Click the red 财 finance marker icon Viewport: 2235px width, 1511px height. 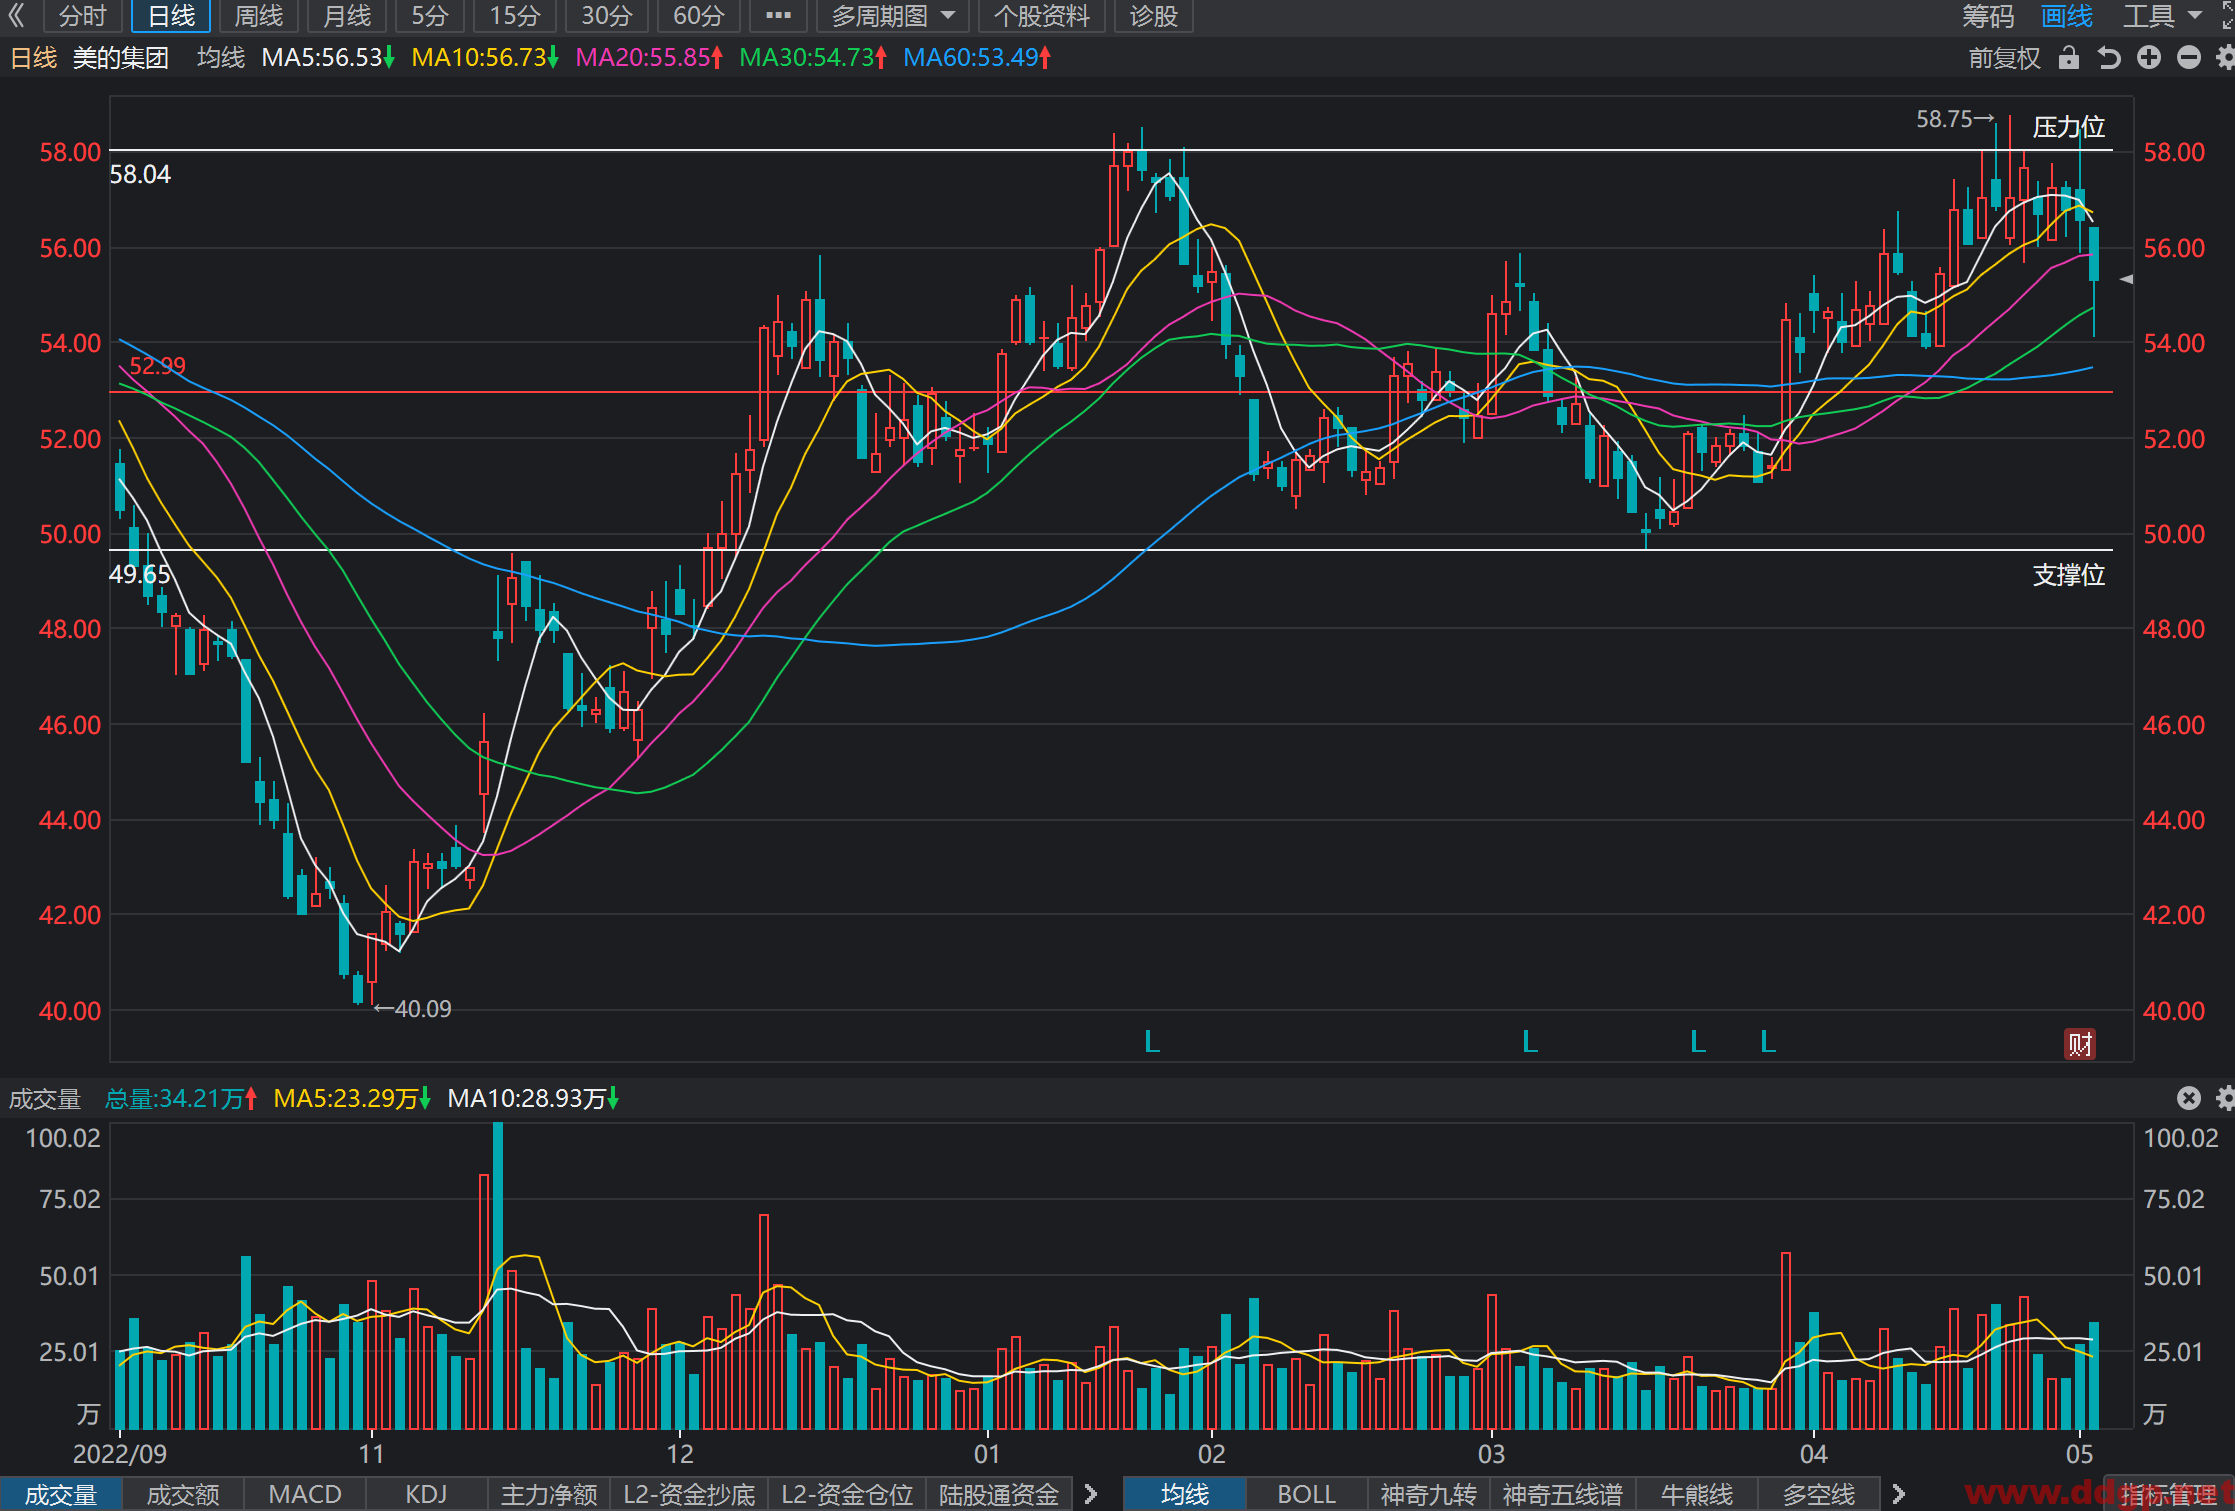(x=2080, y=1044)
